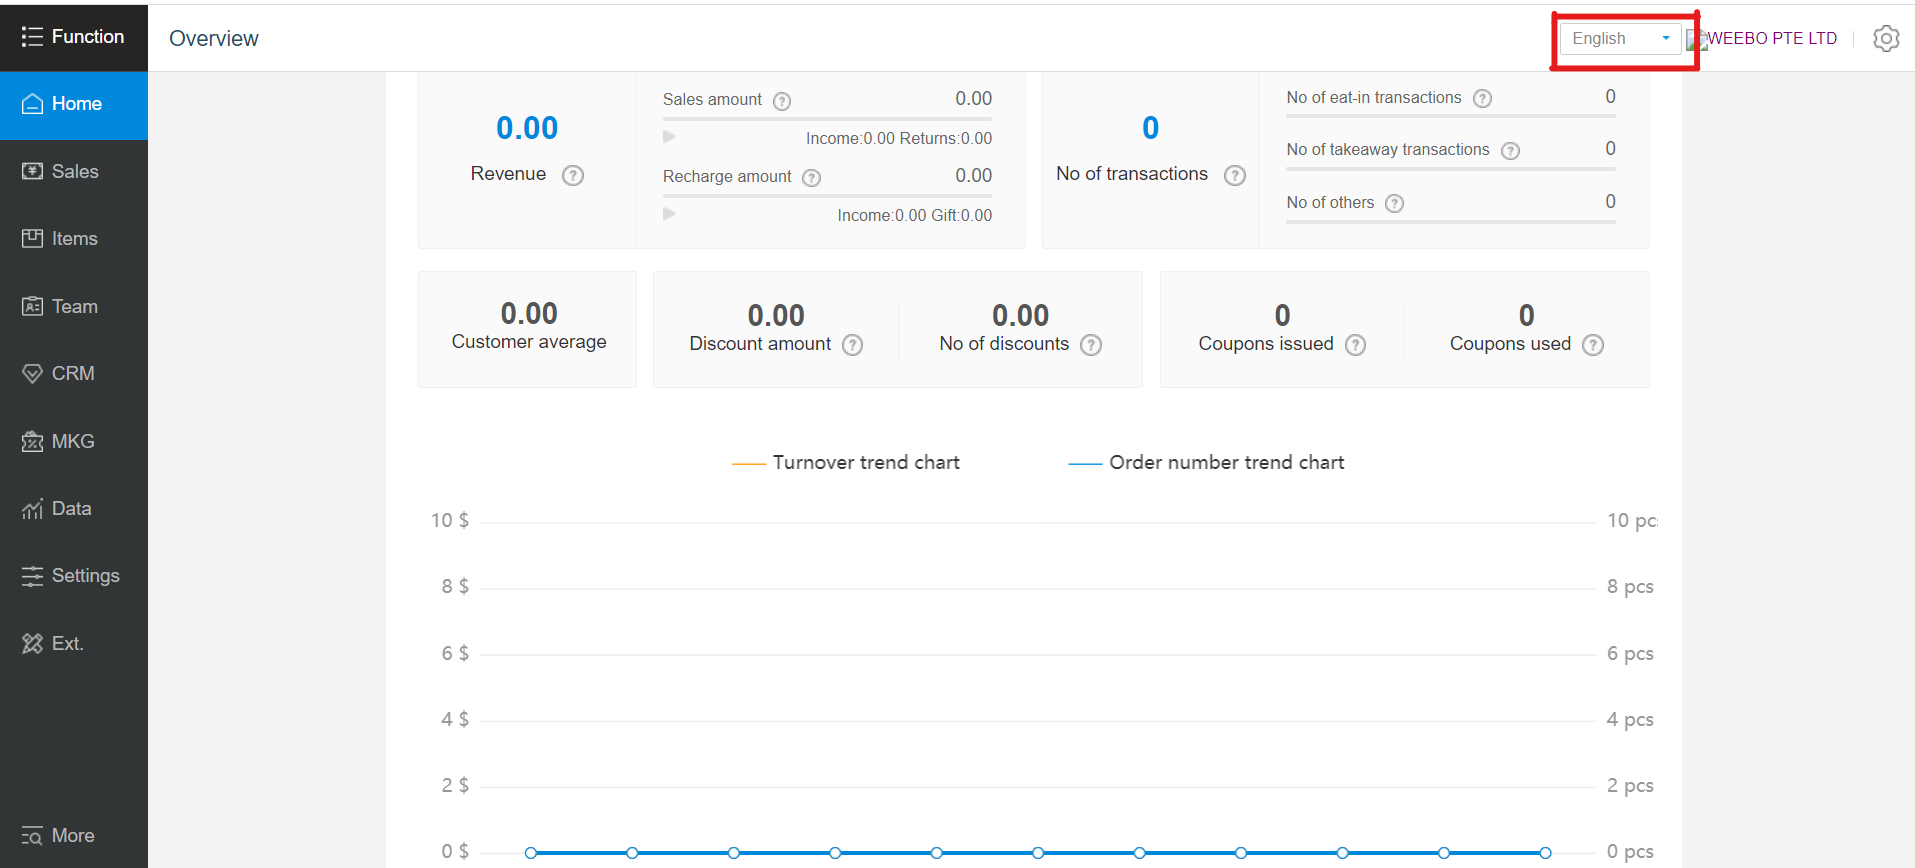Click help icon beside Sales amount
This screenshot has width=1915, height=868.
(x=782, y=101)
